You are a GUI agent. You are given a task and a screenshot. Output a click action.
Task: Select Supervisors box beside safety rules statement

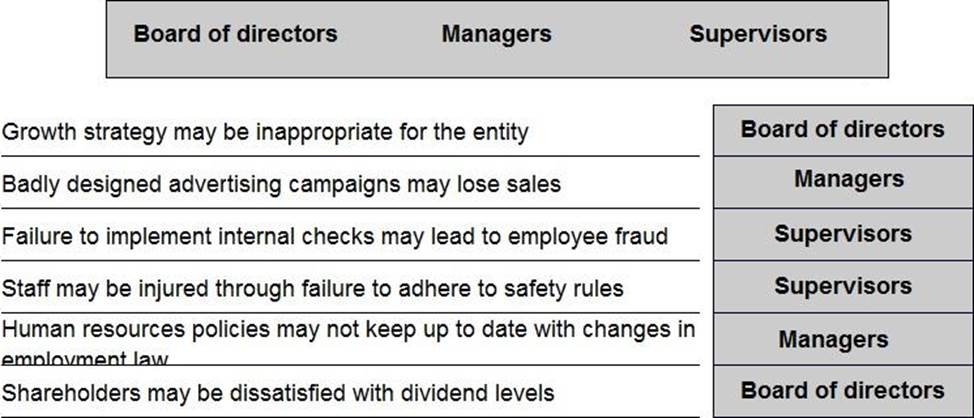pos(842,287)
